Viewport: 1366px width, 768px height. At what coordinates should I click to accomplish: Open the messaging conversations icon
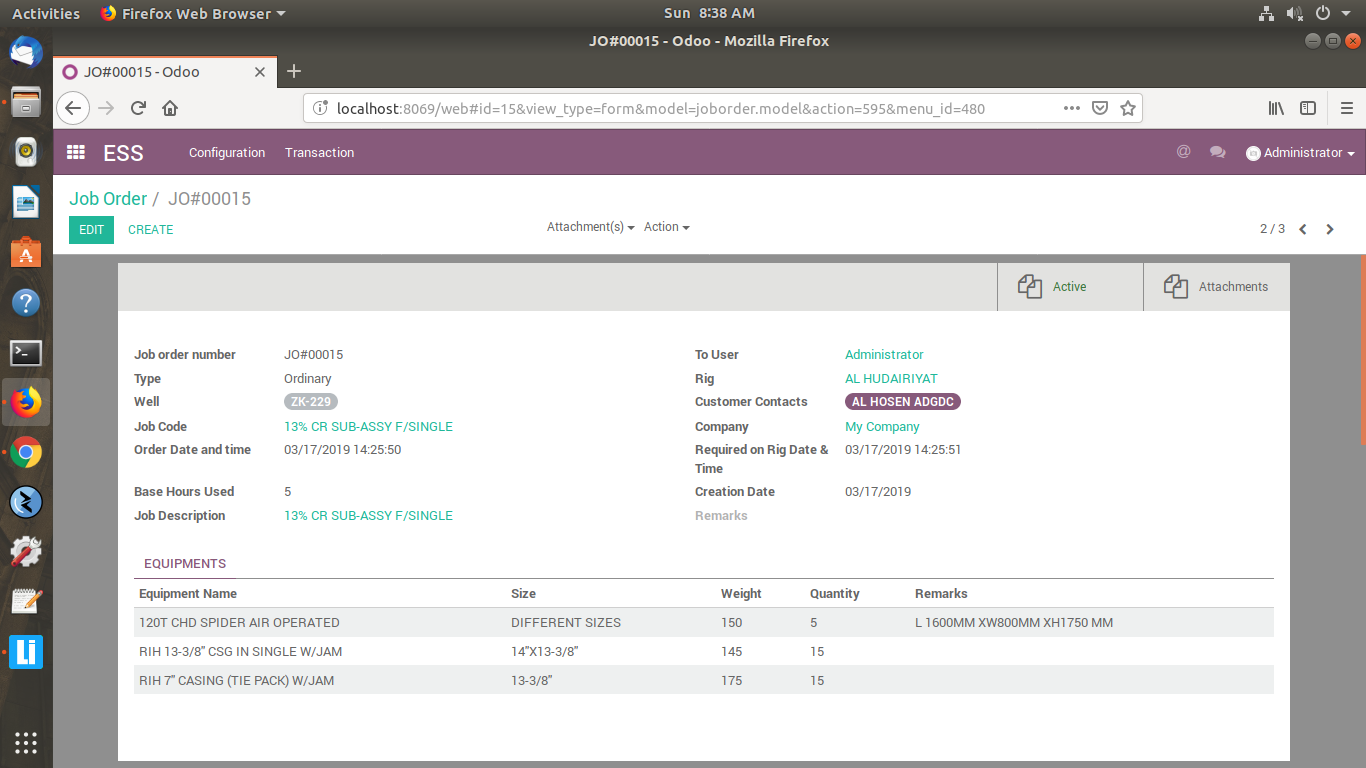pyautogui.click(x=1217, y=152)
